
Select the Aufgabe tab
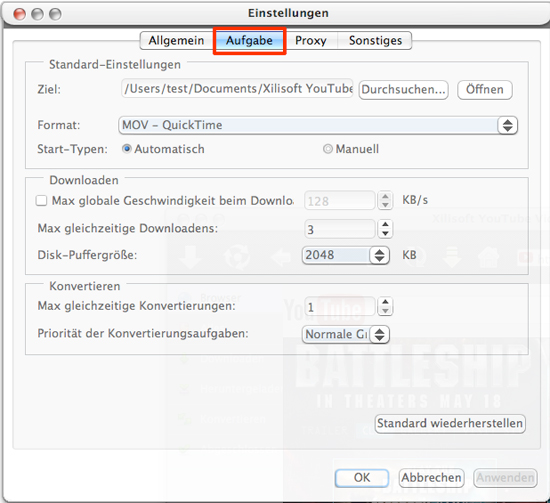pyautogui.click(x=249, y=41)
